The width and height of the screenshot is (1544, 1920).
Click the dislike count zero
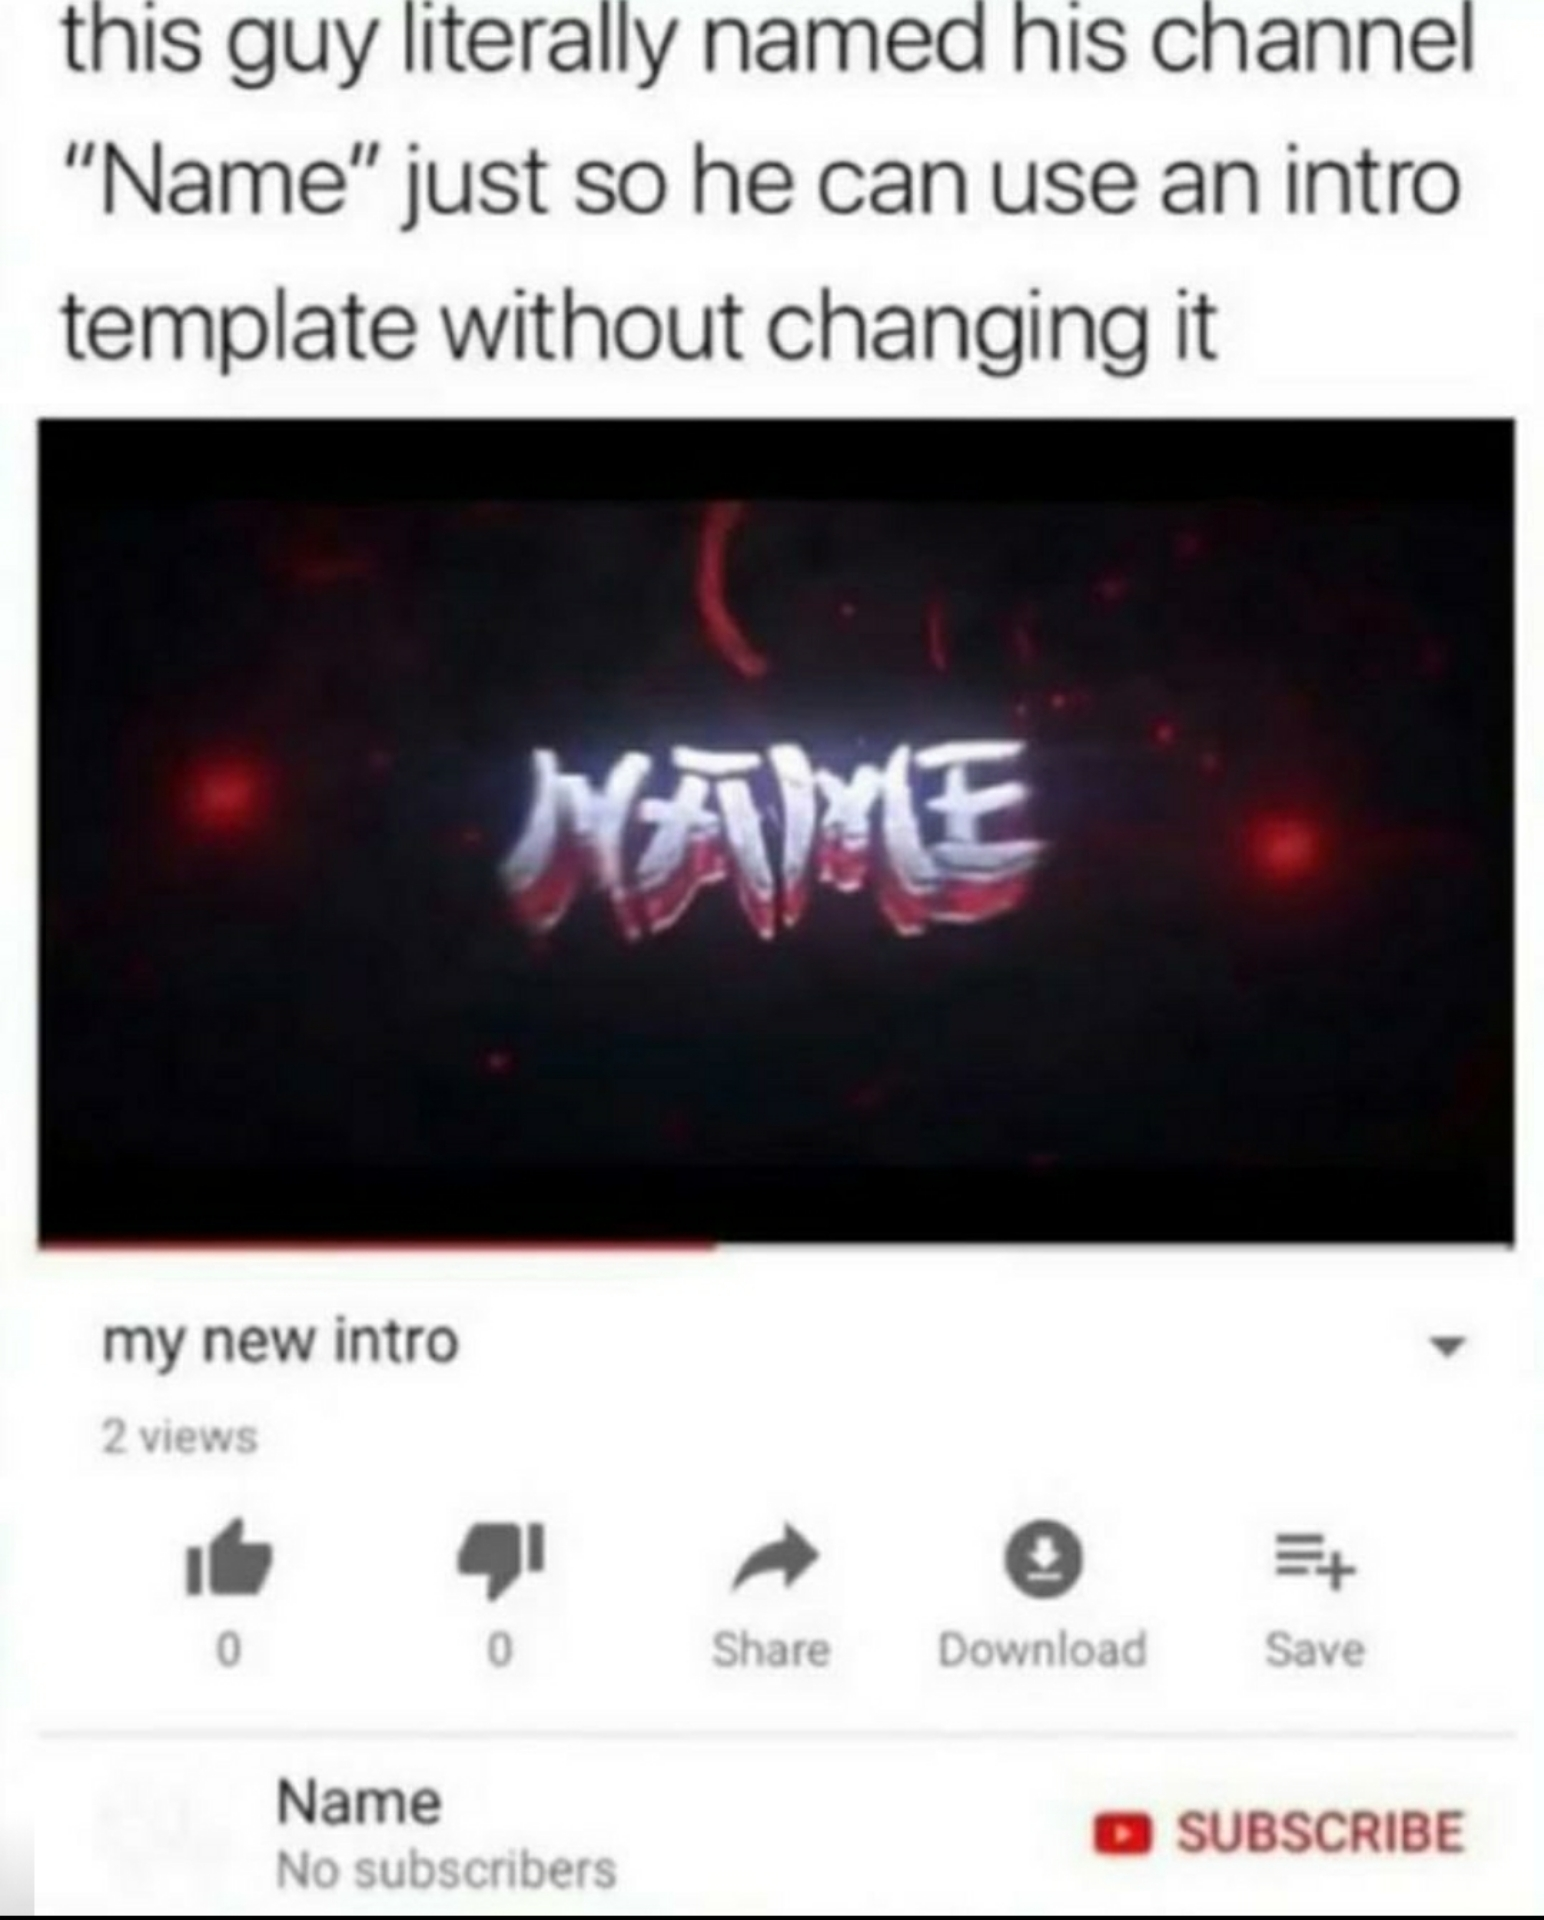500,1650
